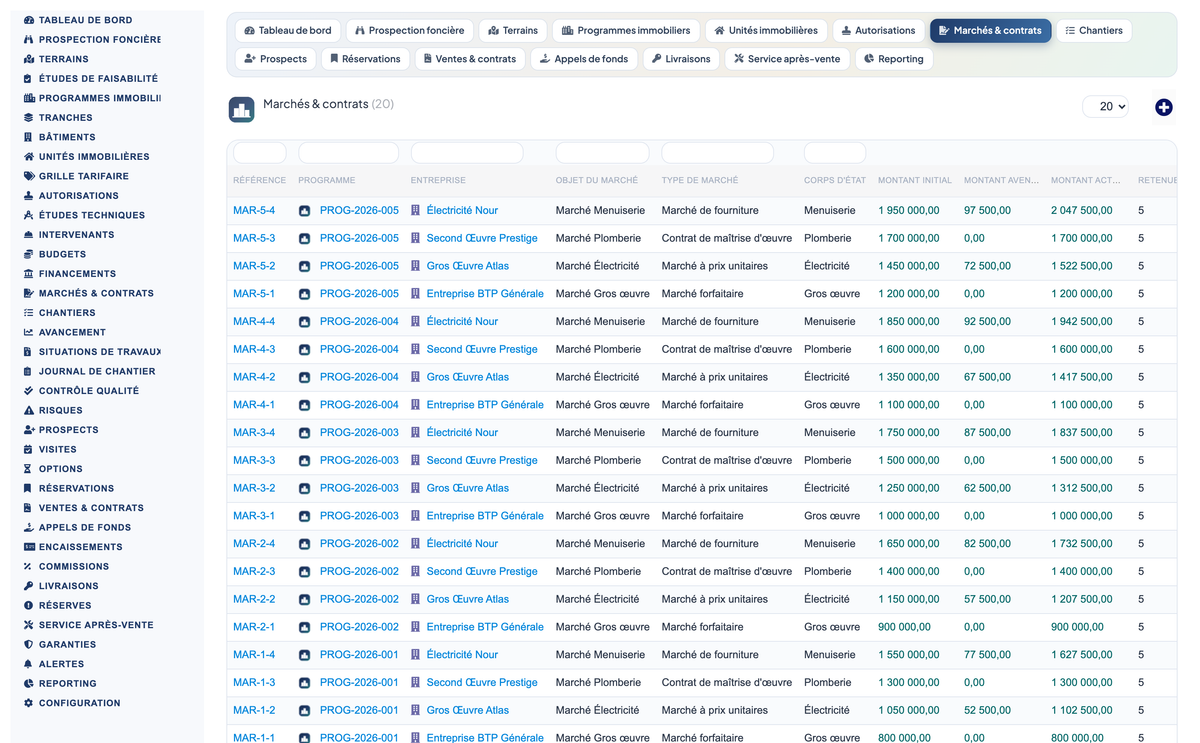Click the Risques warning triangle icon
Viewport: 1200px width, 743px height.
click(x=29, y=410)
